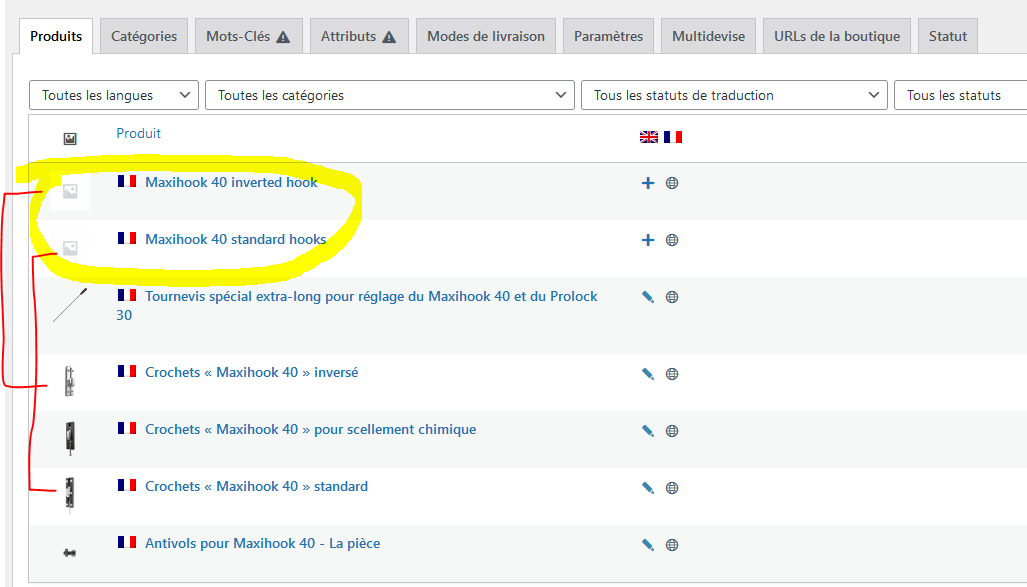The width and height of the screenshot is (1027, 587).
Task: Open Crochets « Maxihook 40 » standard product
Action: [257, 486]
